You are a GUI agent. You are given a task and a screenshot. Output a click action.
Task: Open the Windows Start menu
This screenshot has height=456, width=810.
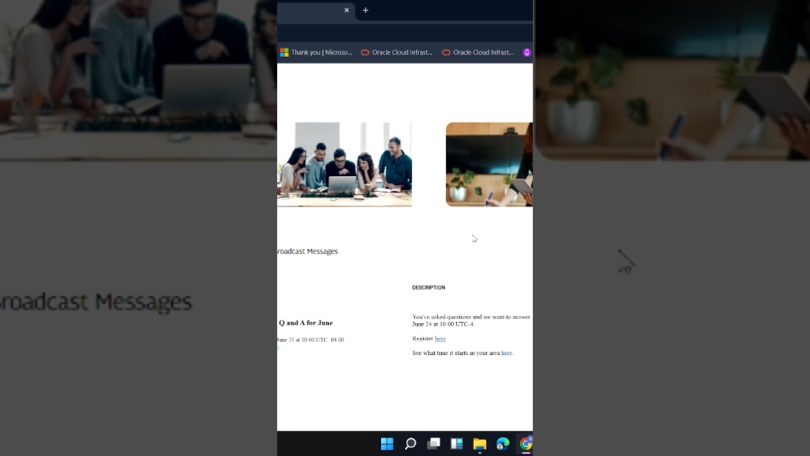tap(387, 444)
